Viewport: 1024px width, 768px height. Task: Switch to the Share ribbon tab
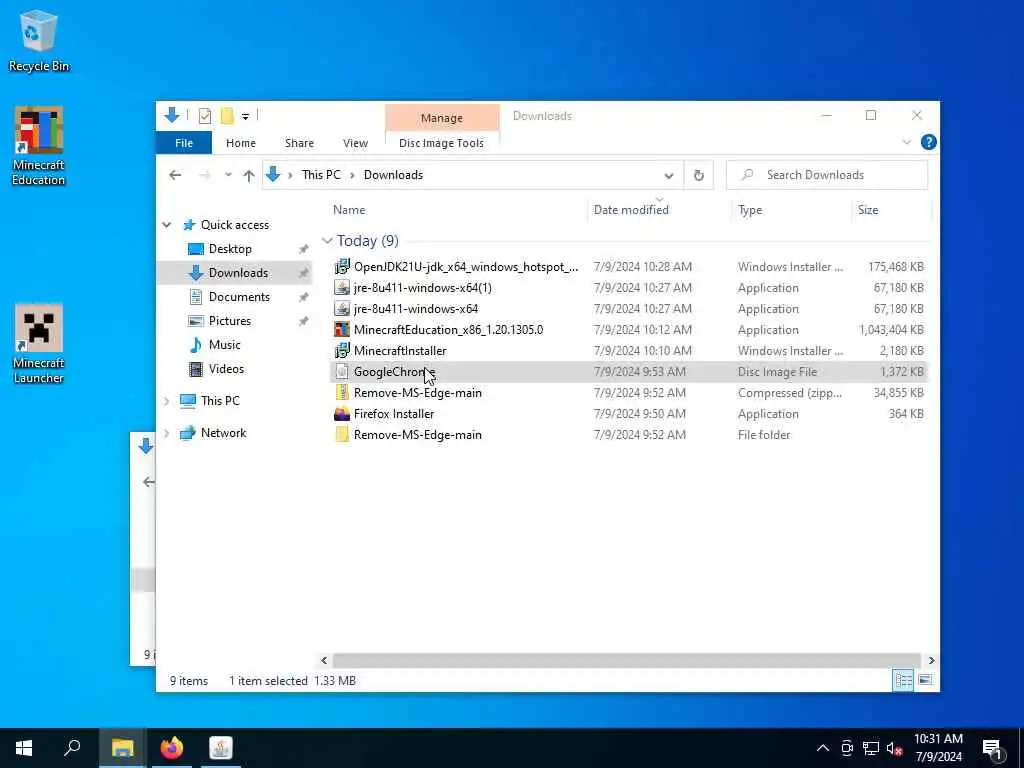click(299, 143)
